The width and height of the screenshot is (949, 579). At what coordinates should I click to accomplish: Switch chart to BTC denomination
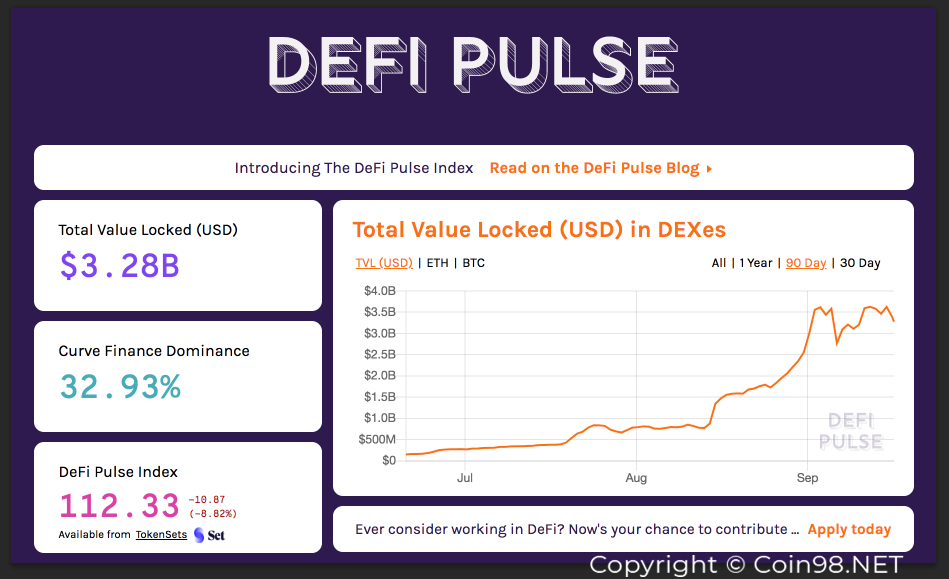(x=473, y=263)
